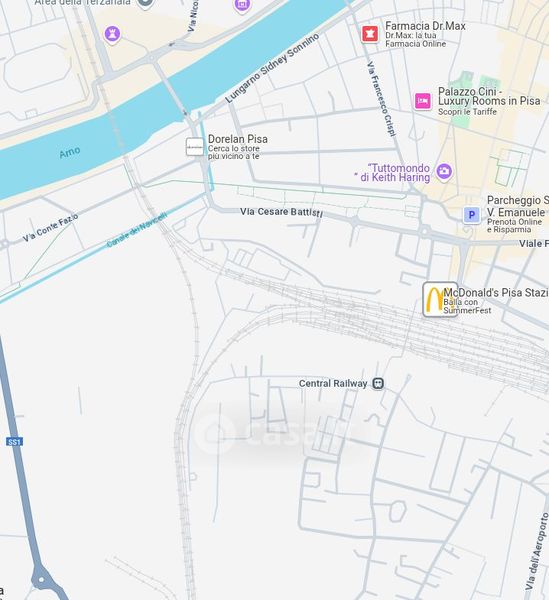The height and width of the screenshot is (600, 549).
Task: Select the Central Railway station icon
Action: tap(378, 383)
